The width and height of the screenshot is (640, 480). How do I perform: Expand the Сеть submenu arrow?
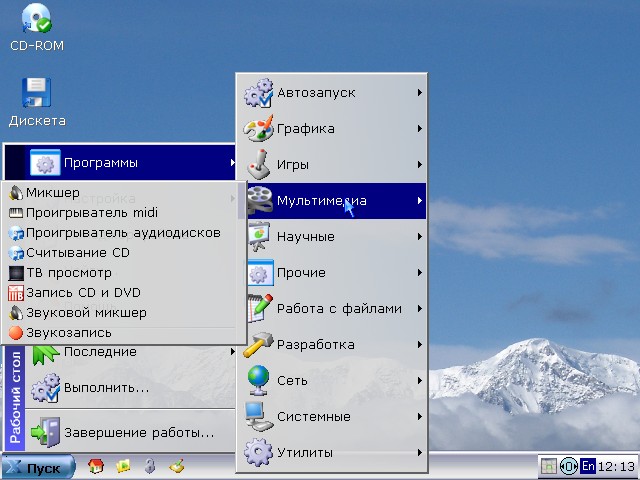tap(420, 380)
